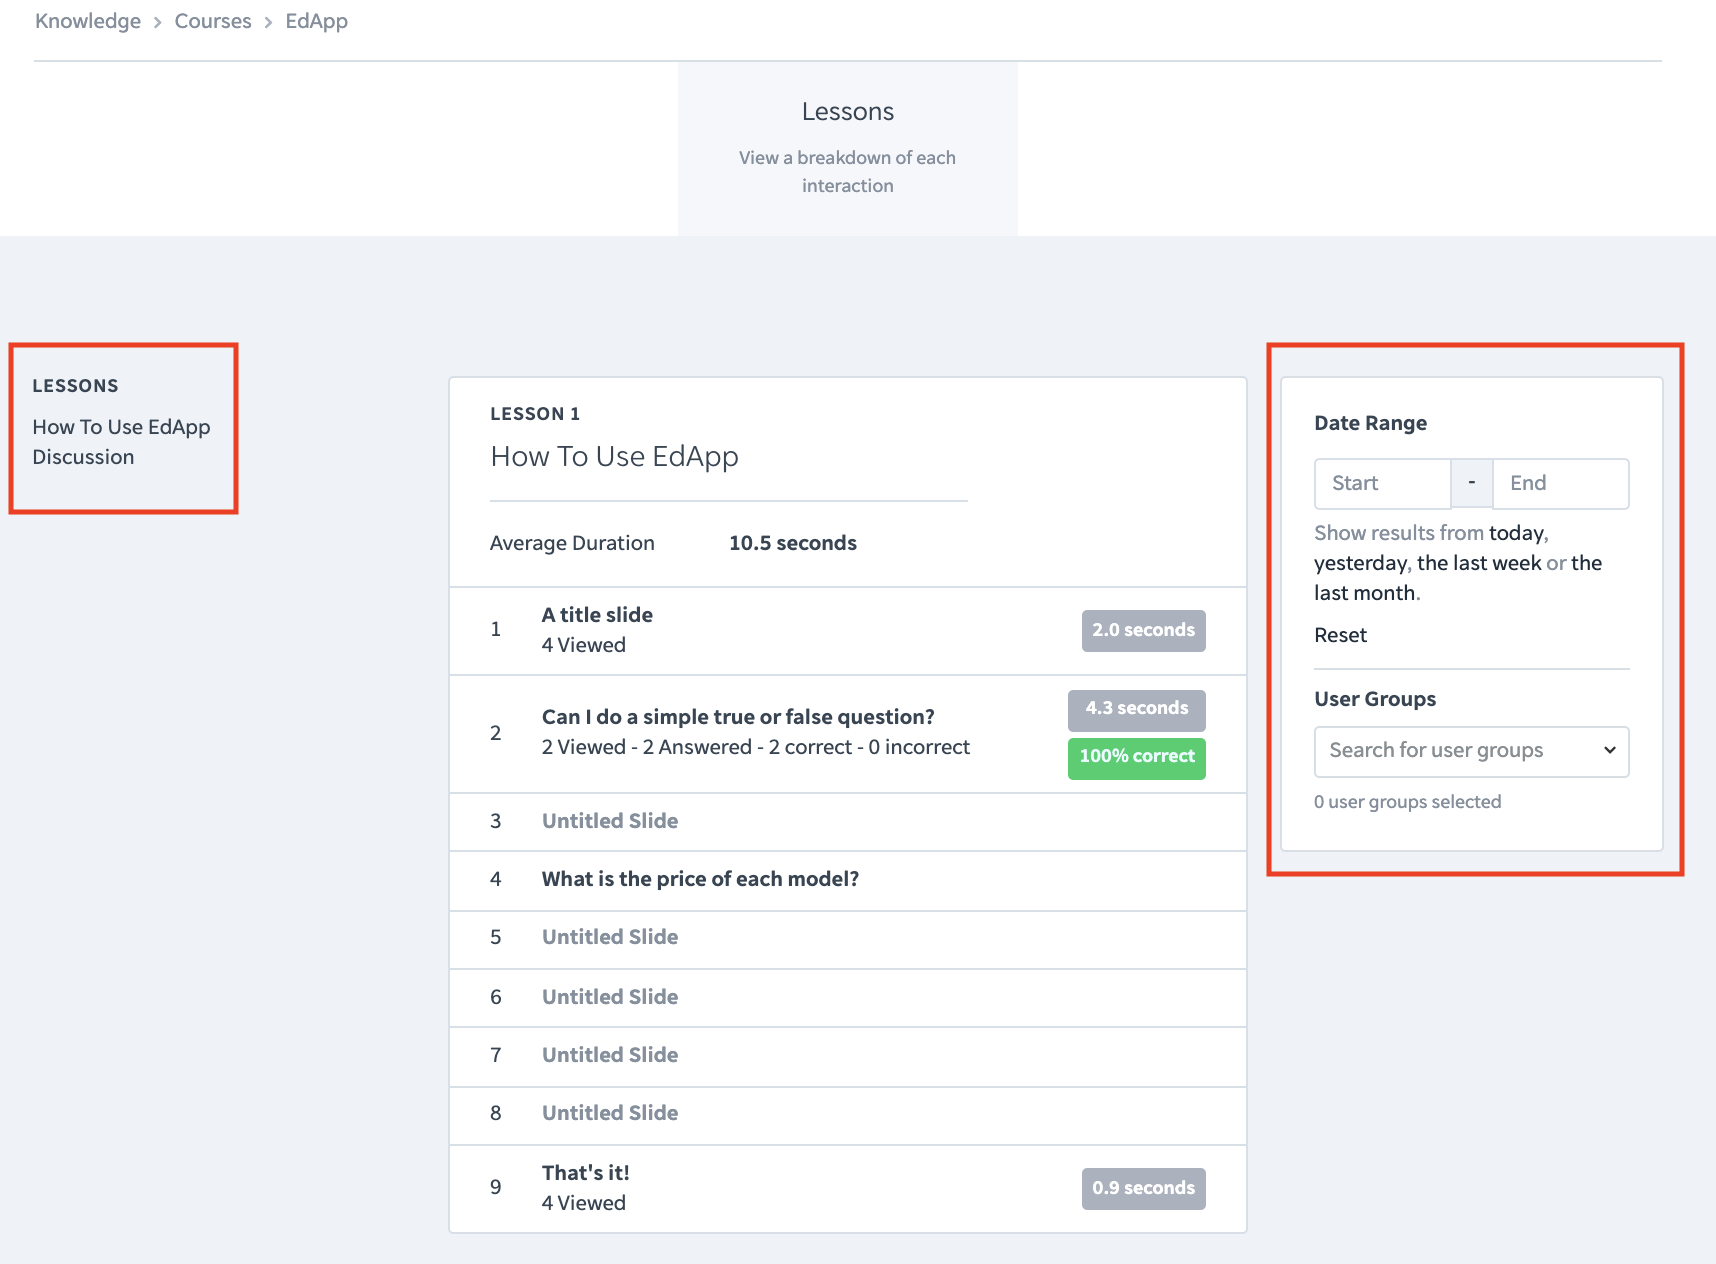Open the EdApp breadcrumb
This screenshot has height=1264, width=1716.
point(317,21)
